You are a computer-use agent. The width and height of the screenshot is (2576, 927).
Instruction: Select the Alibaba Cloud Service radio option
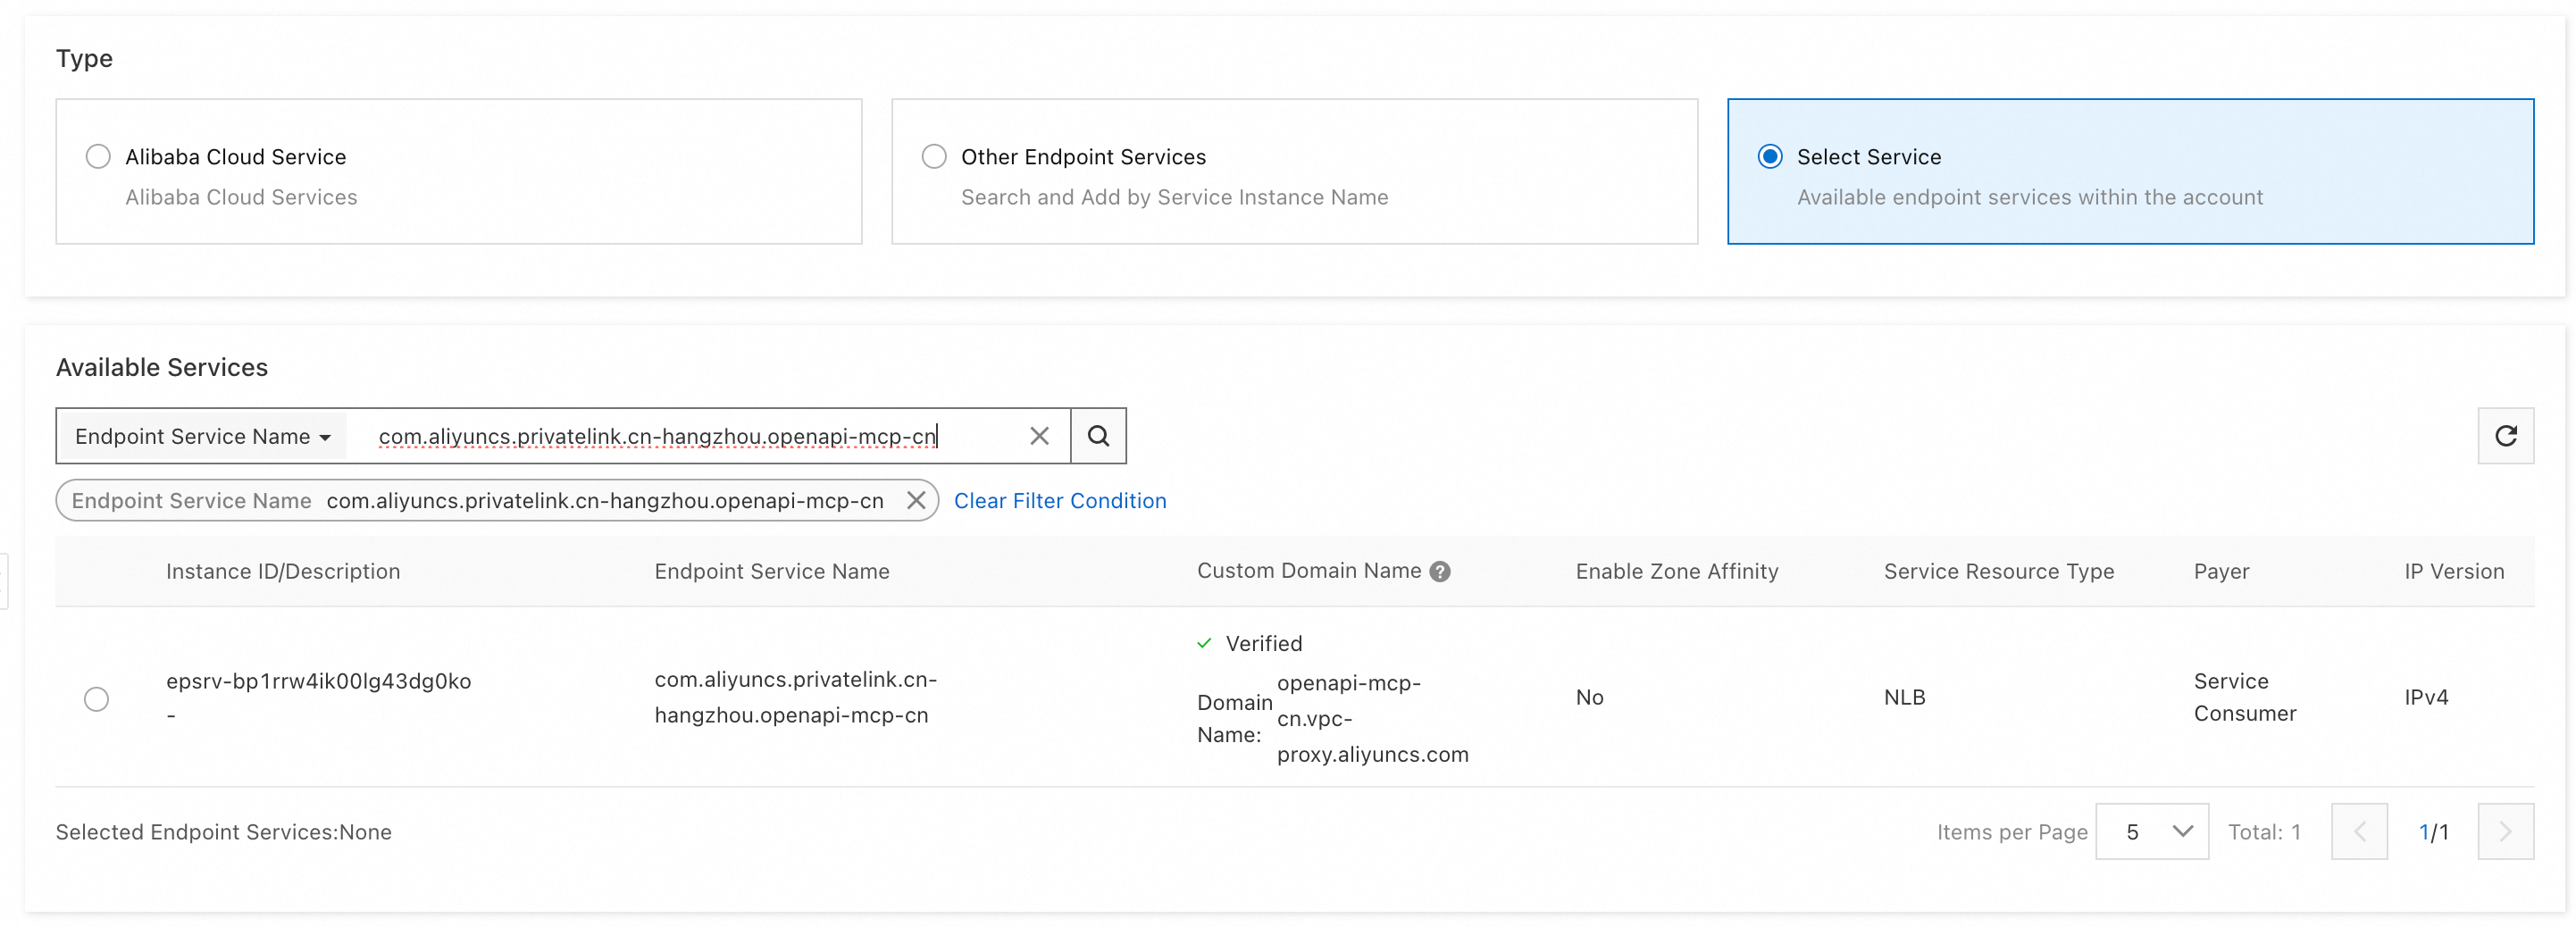tap(98, 157)
